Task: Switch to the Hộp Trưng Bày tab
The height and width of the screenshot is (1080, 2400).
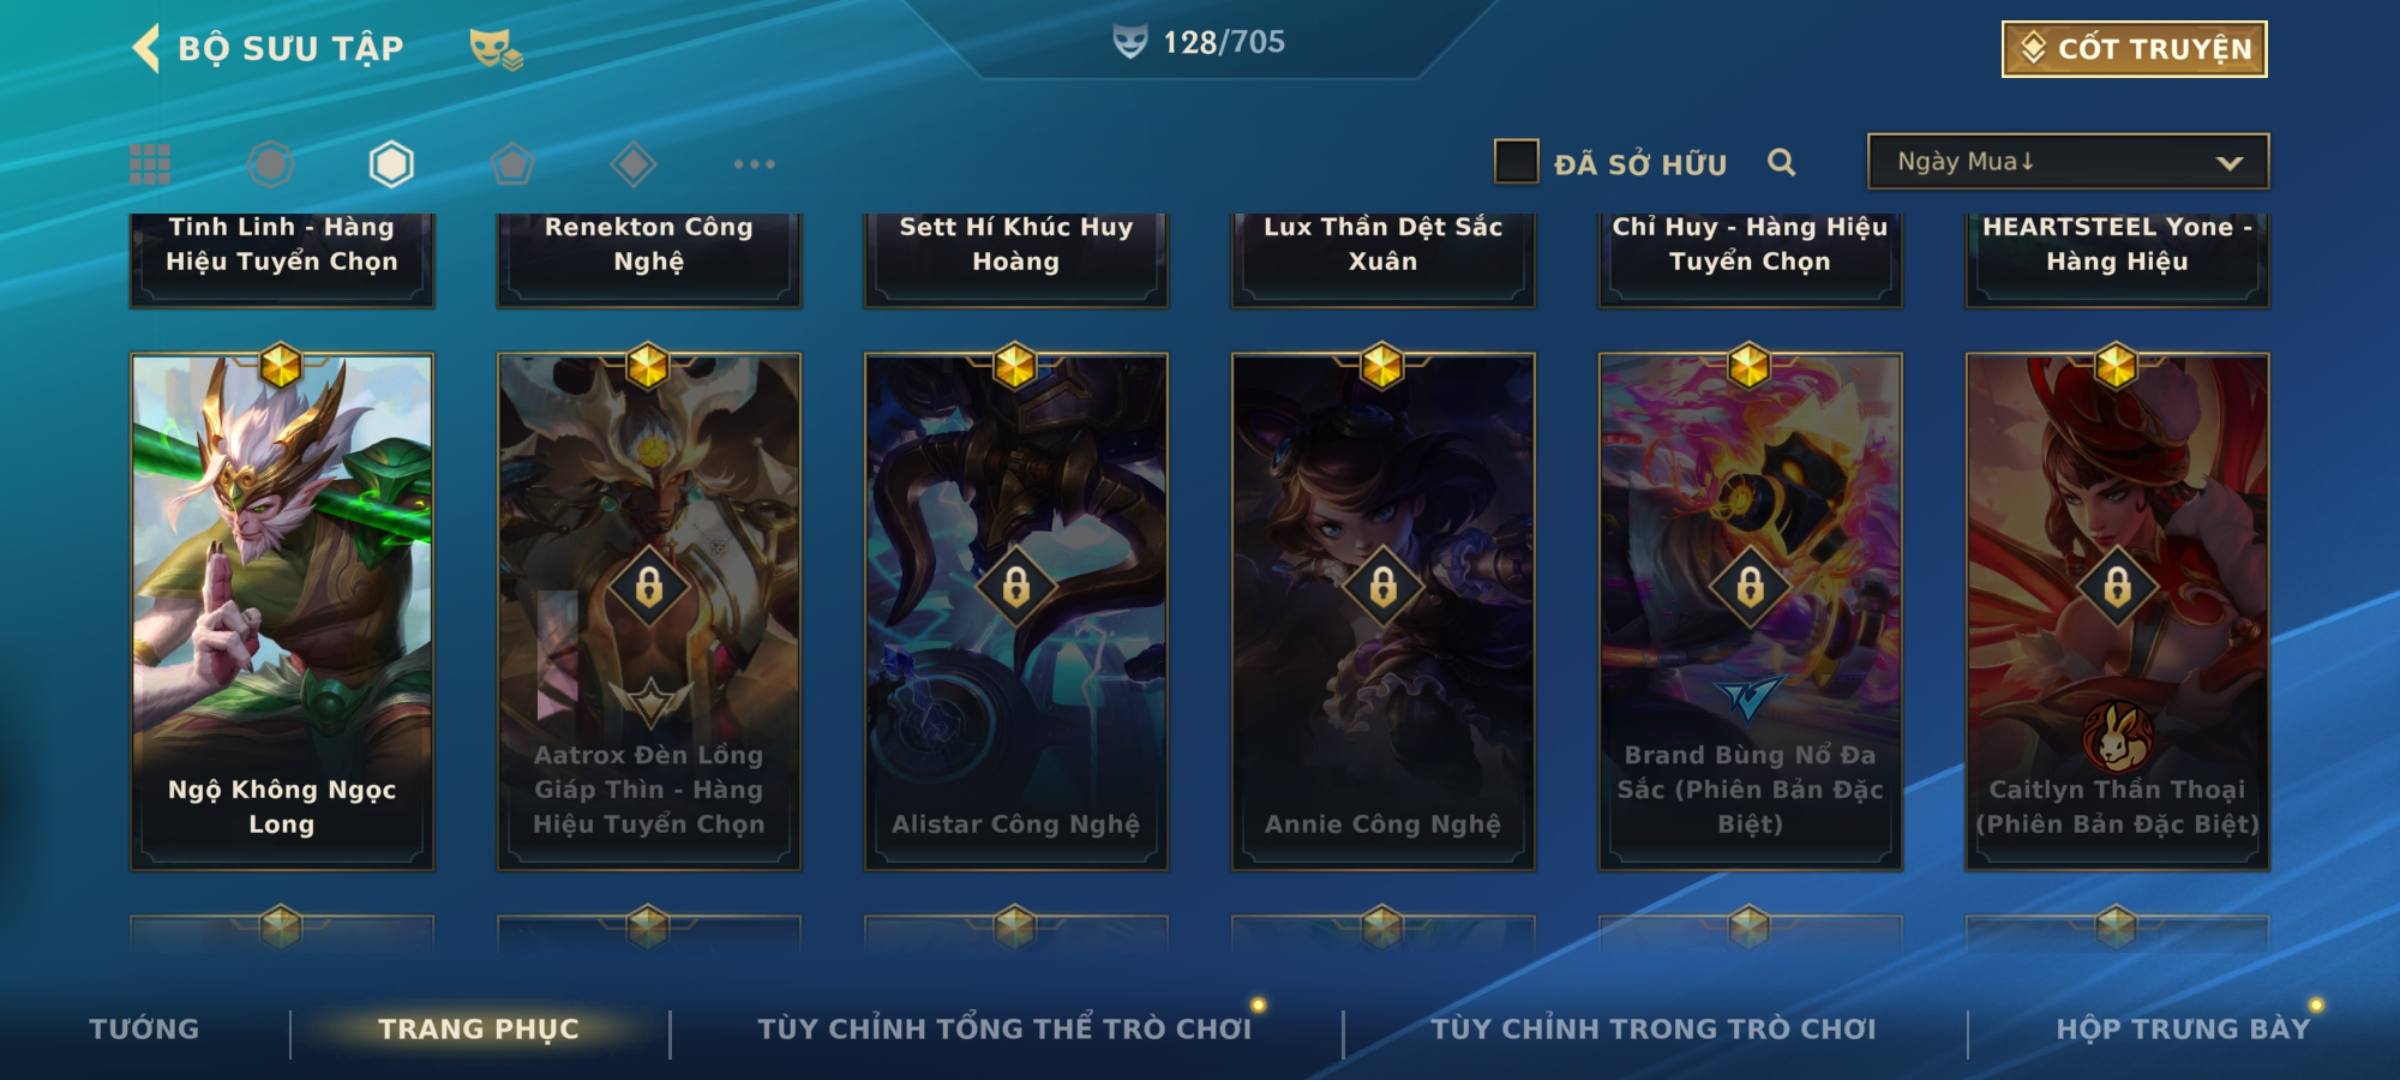Action: pos(2183,1029)
